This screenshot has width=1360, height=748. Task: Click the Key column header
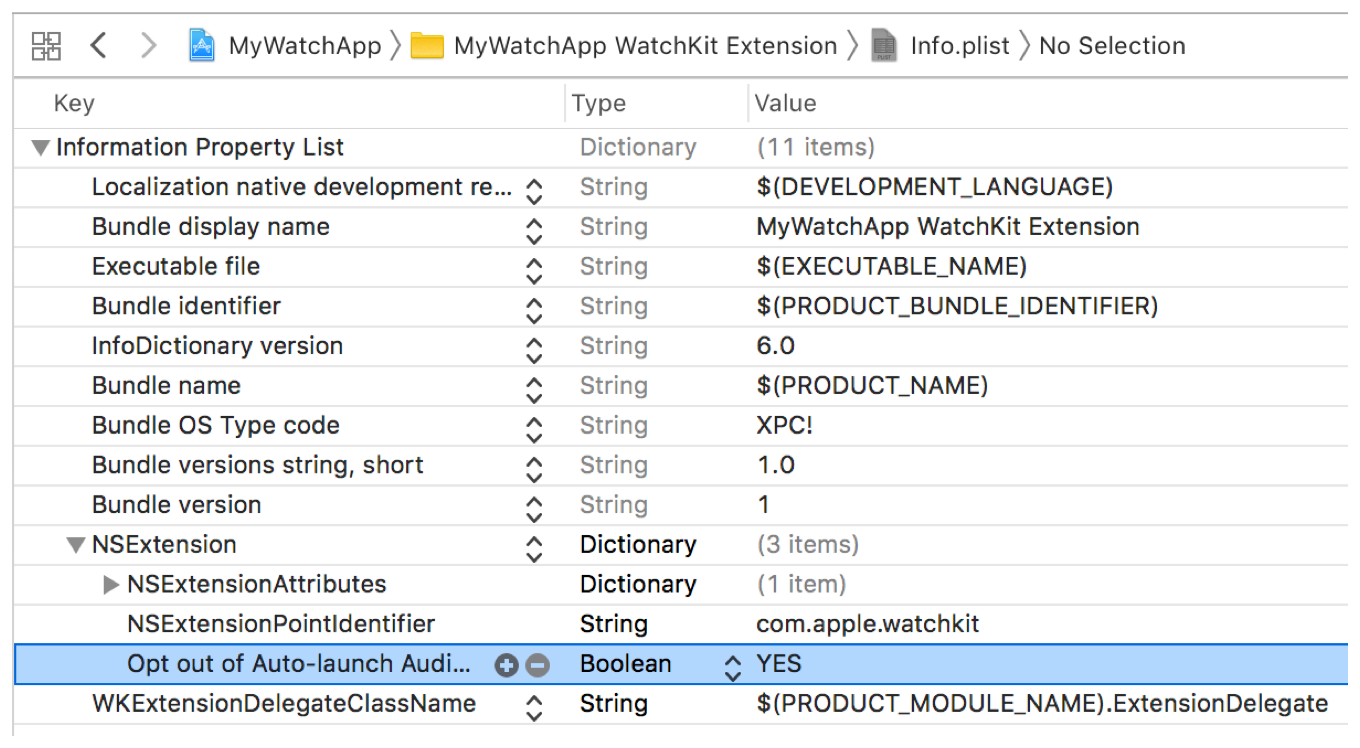pos(74,103)
